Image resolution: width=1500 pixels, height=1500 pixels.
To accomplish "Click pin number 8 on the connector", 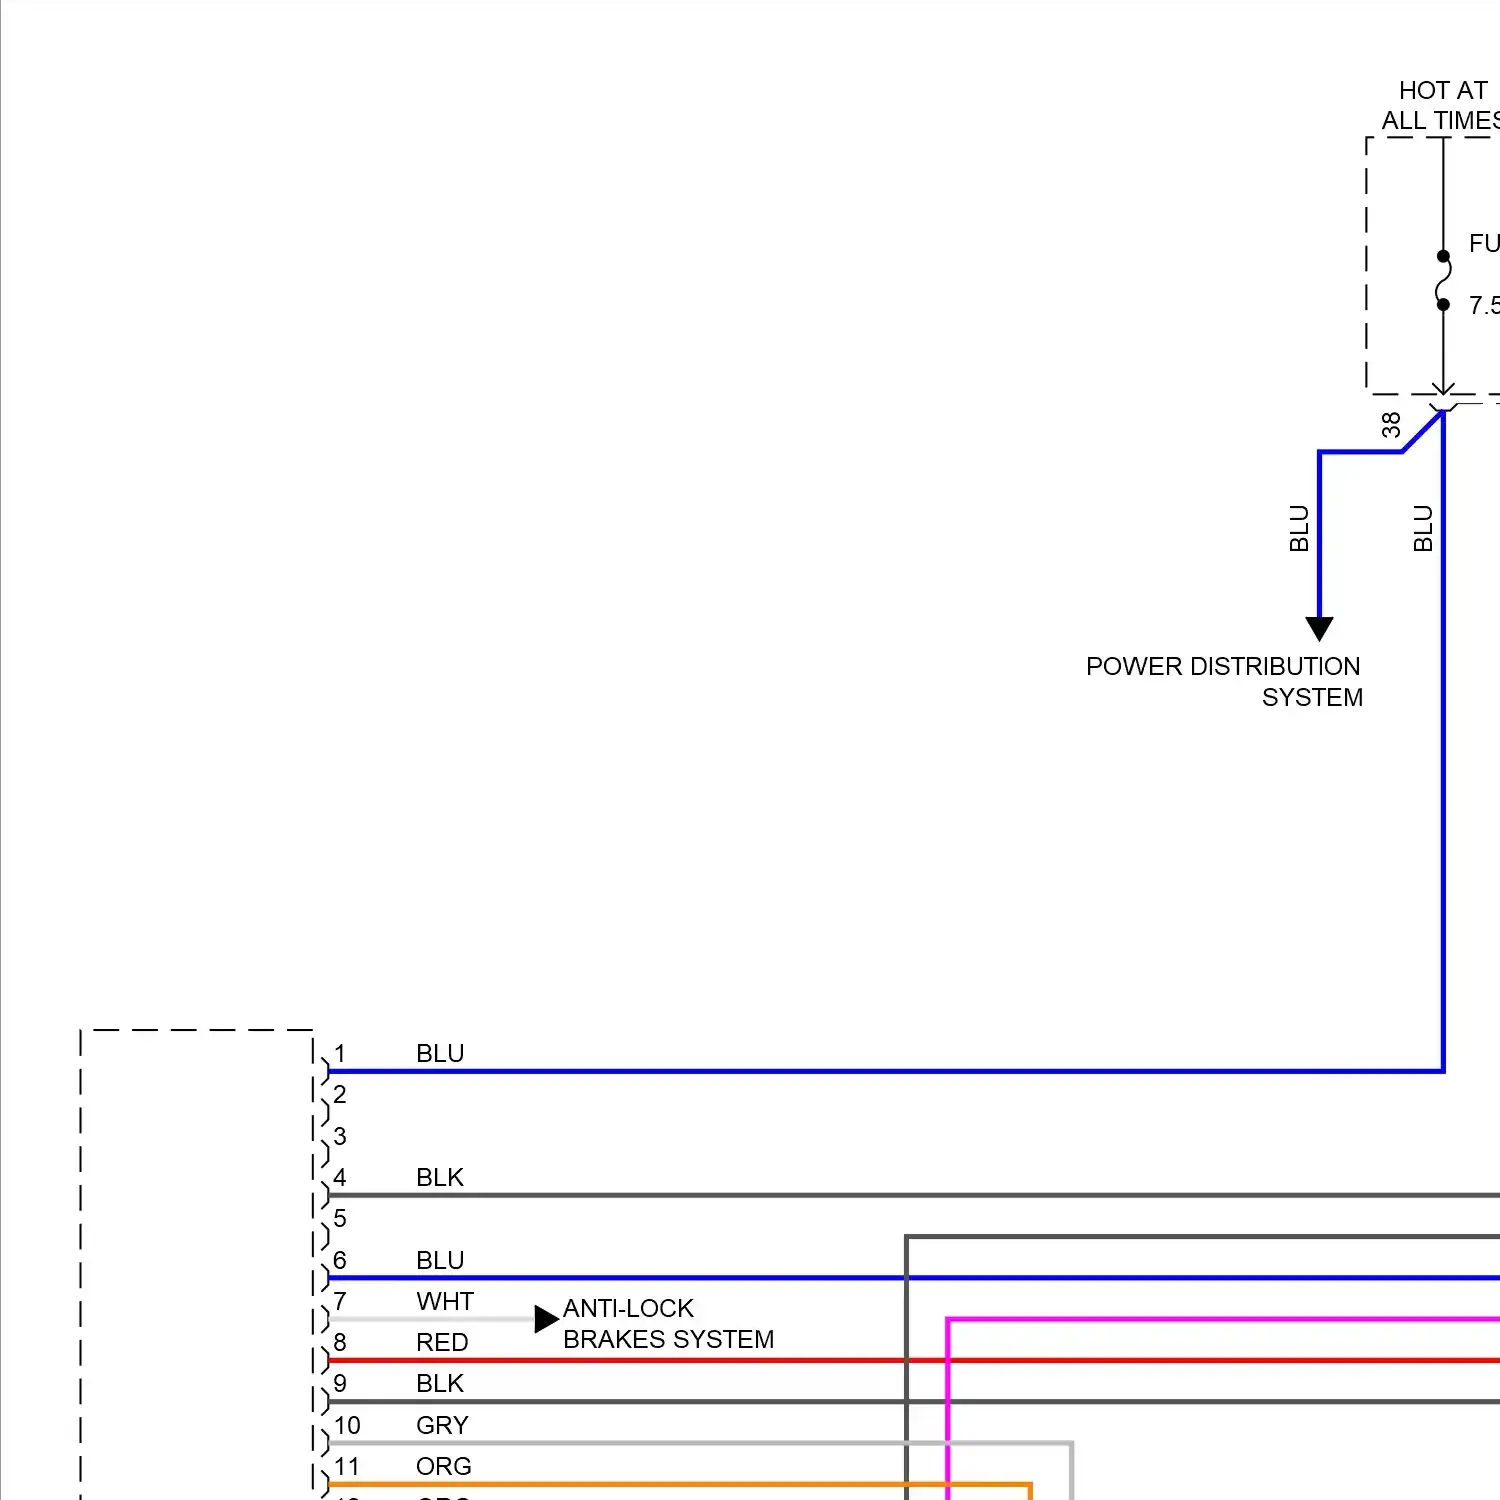I will point(340,1342).
